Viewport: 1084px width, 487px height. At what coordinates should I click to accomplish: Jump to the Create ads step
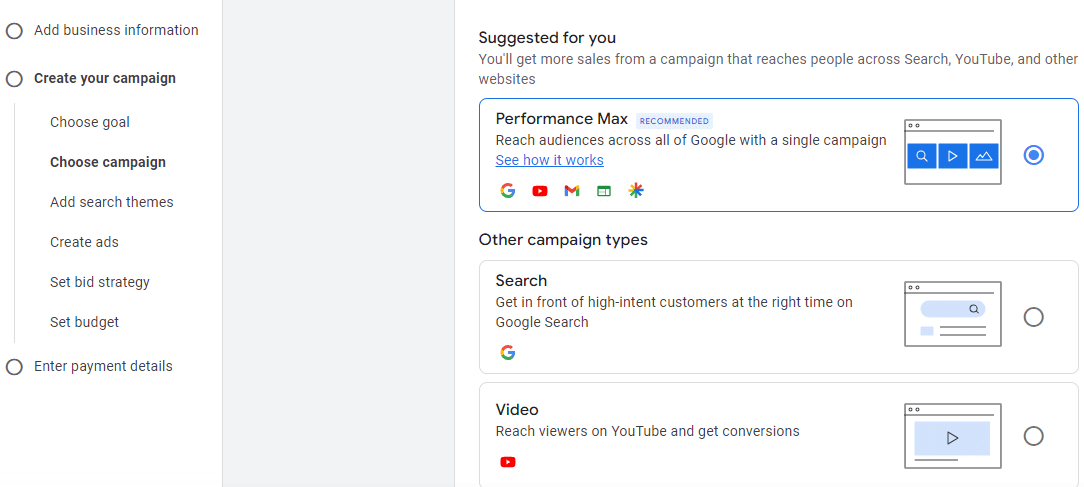(x=84, y=242)
